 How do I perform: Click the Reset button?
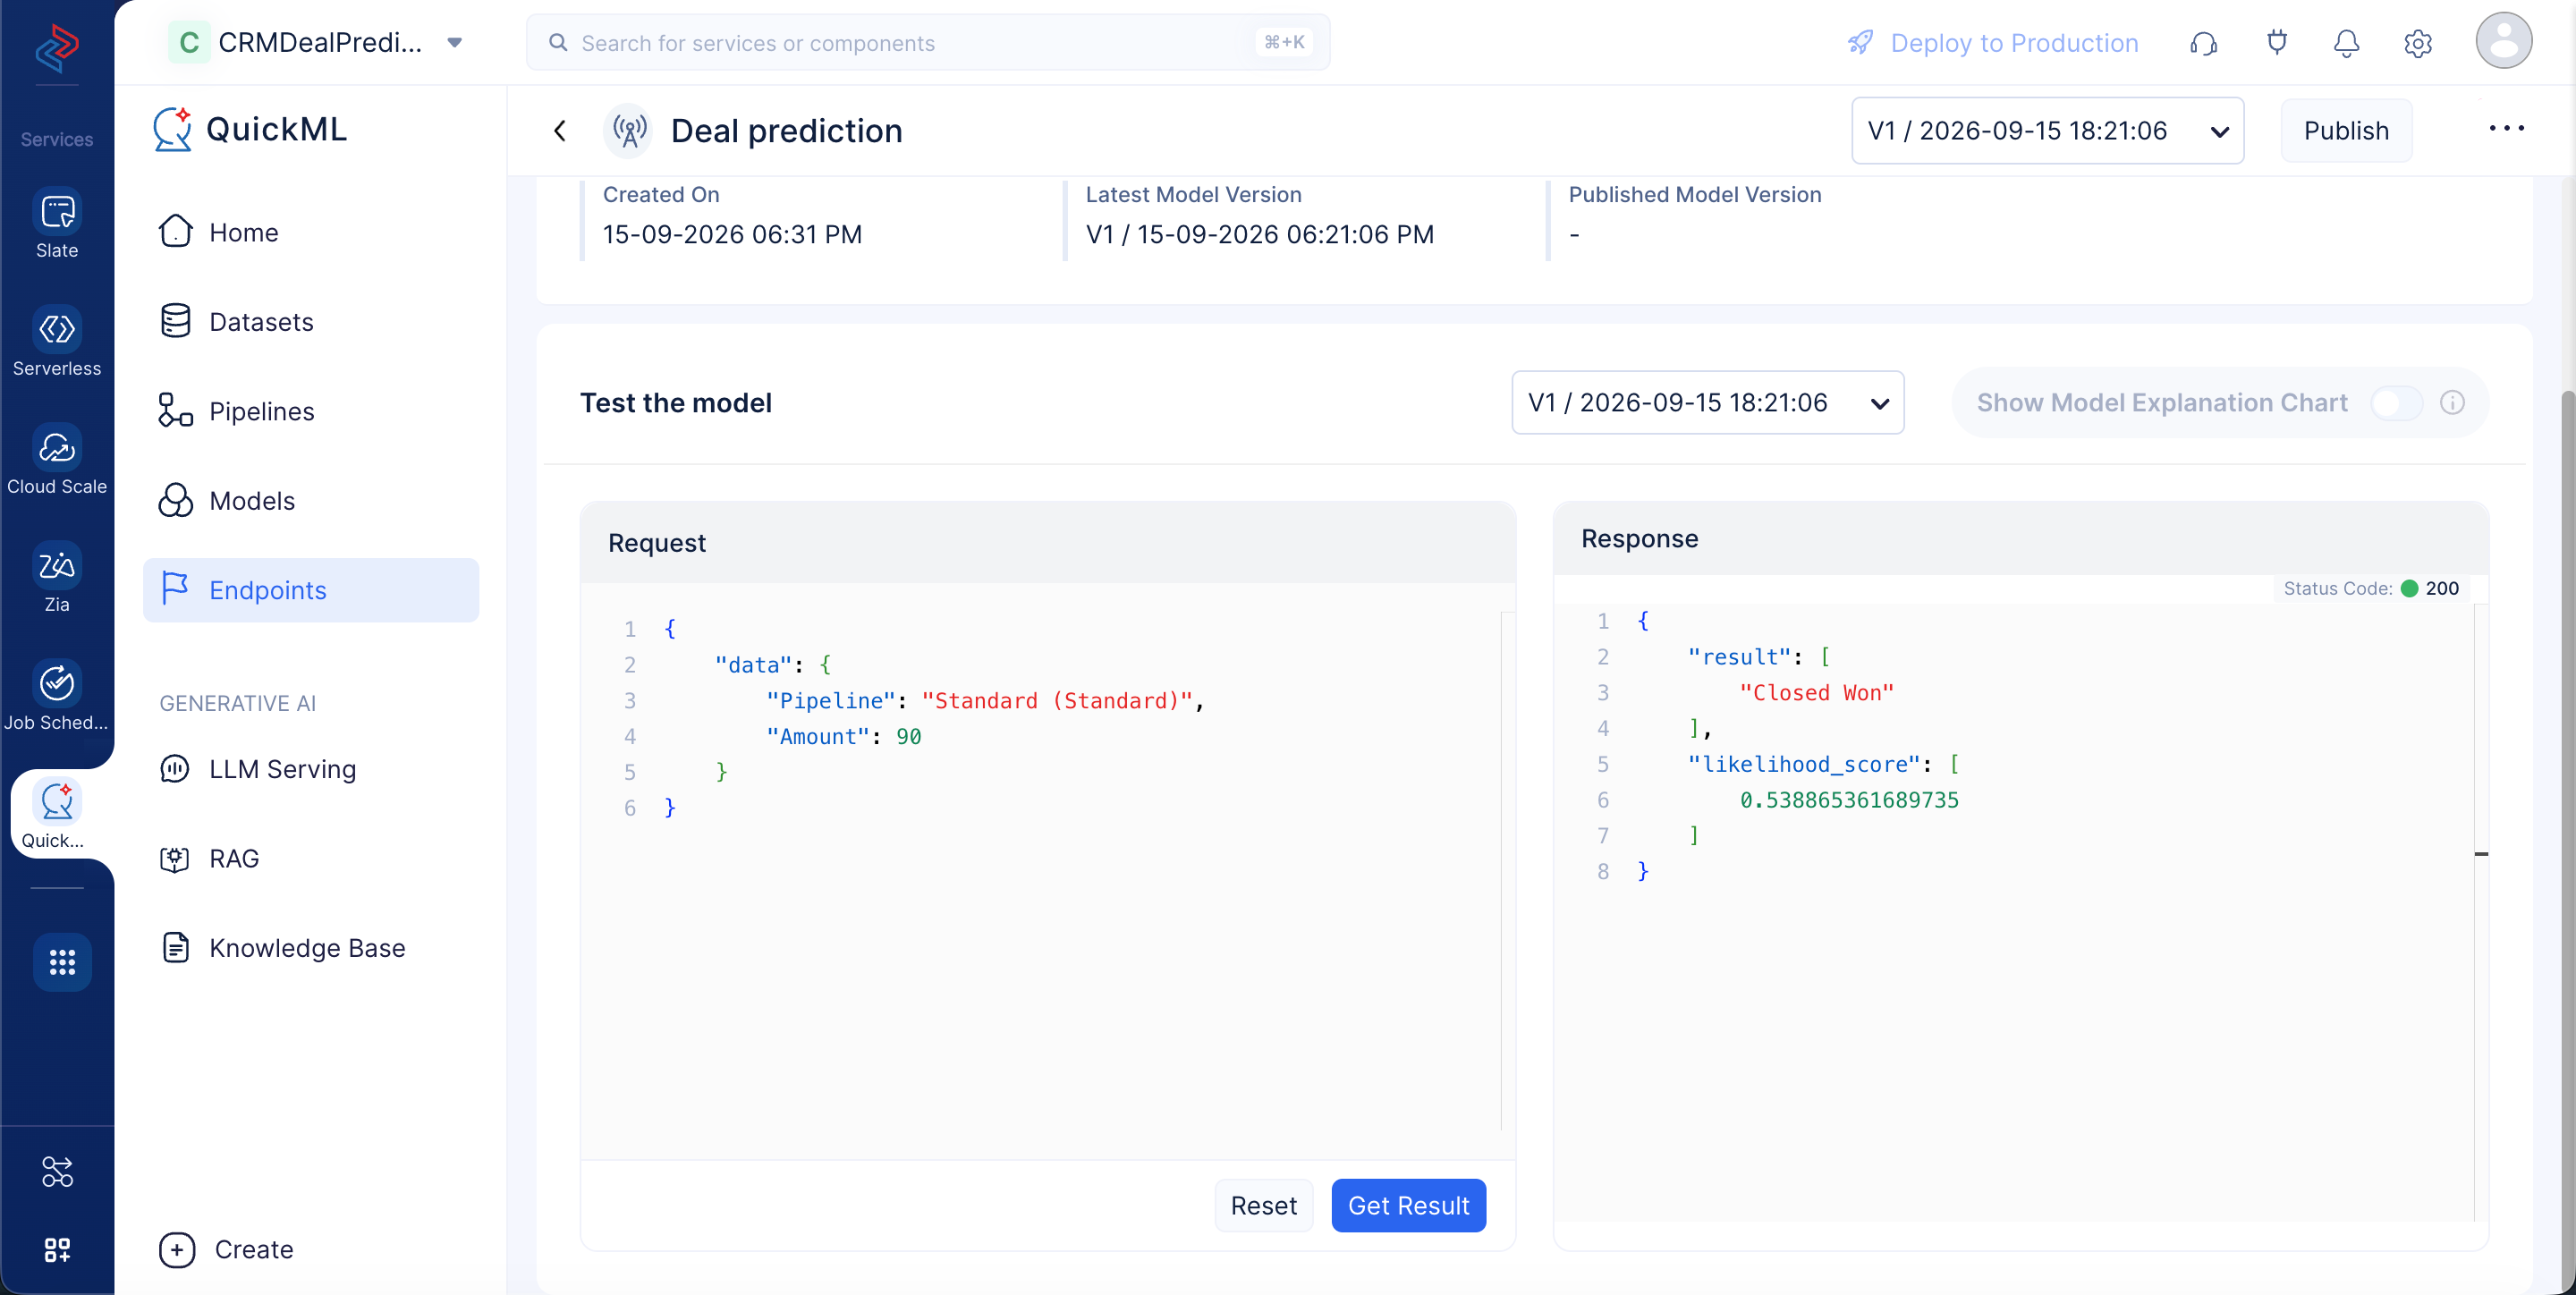pos(1263,1205)
